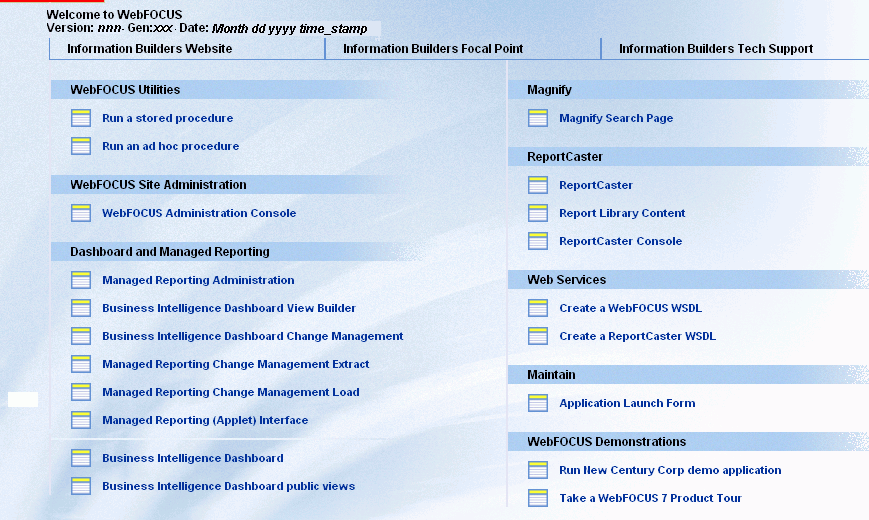Screen dimensions: 869x520
Task: Open Managed Reporting (Applet) Interface
Action: 205,420
